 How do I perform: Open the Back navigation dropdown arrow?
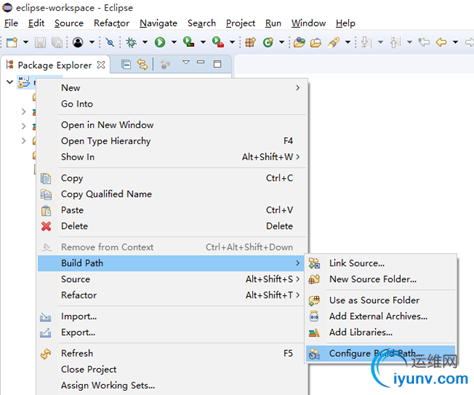(x=455, y=42)
